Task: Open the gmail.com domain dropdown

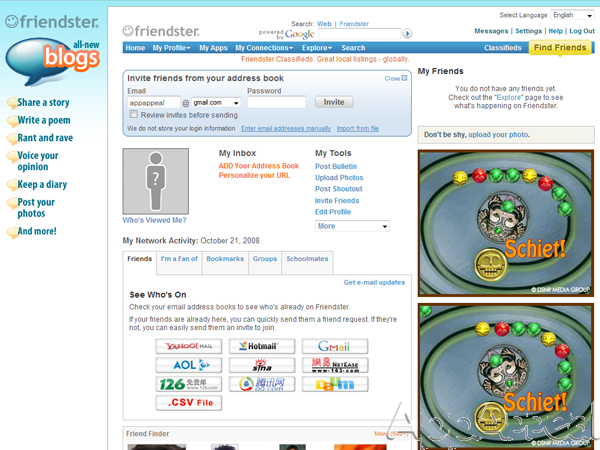Action: [x=216, y=102]
